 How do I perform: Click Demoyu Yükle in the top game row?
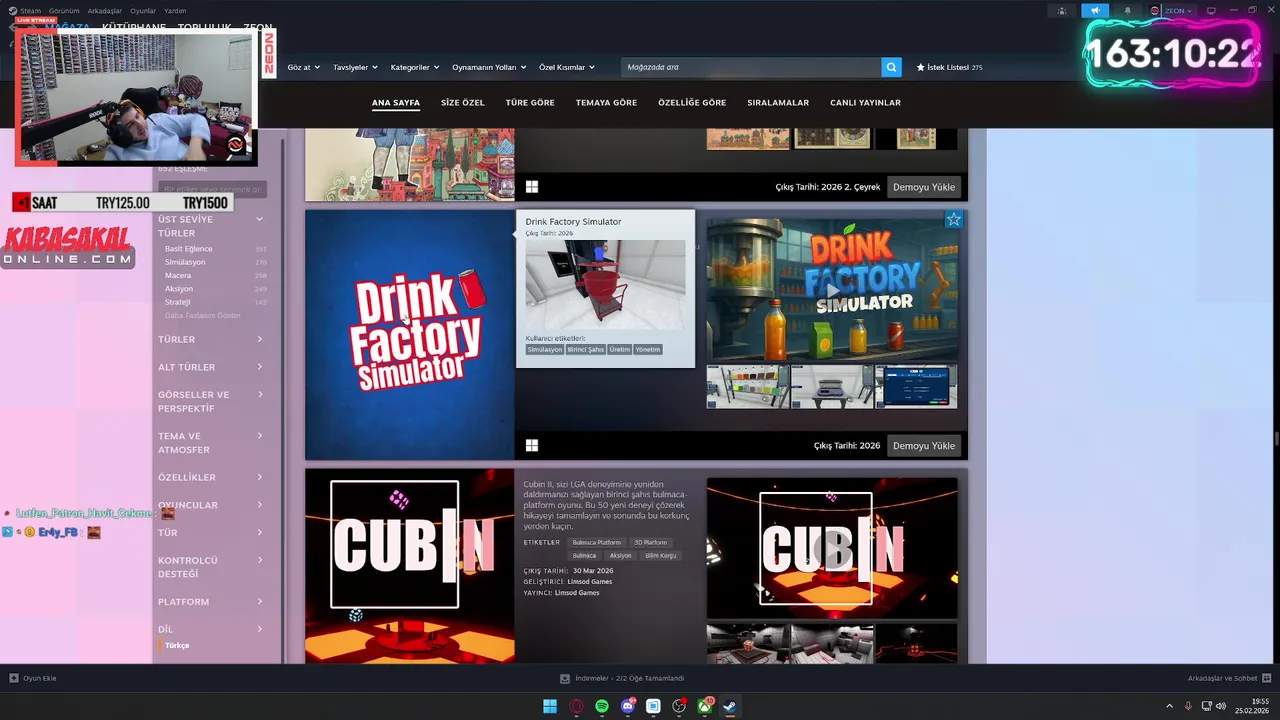click(924, 187)
